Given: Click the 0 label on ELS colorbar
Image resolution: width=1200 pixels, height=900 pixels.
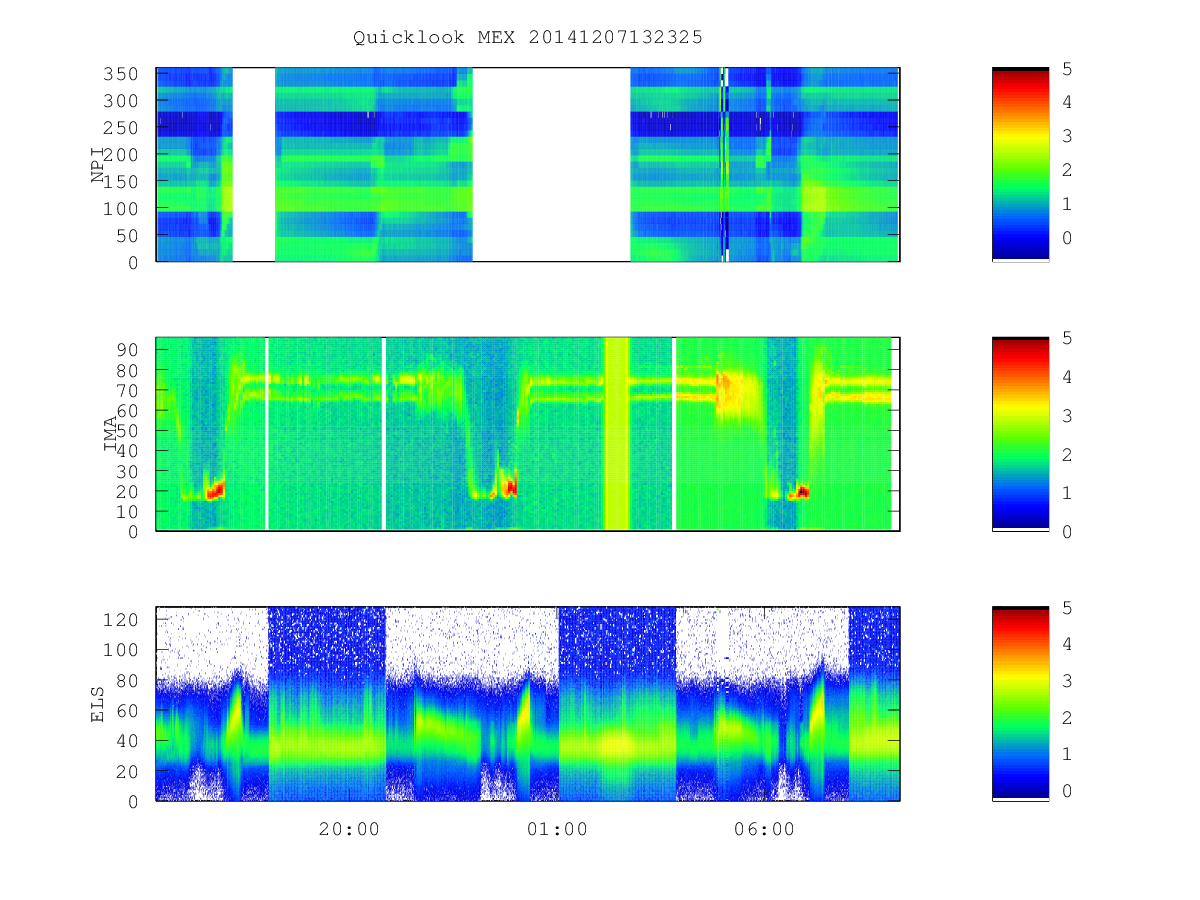Looking at the screenshot, I should (x=1067, y=790).
